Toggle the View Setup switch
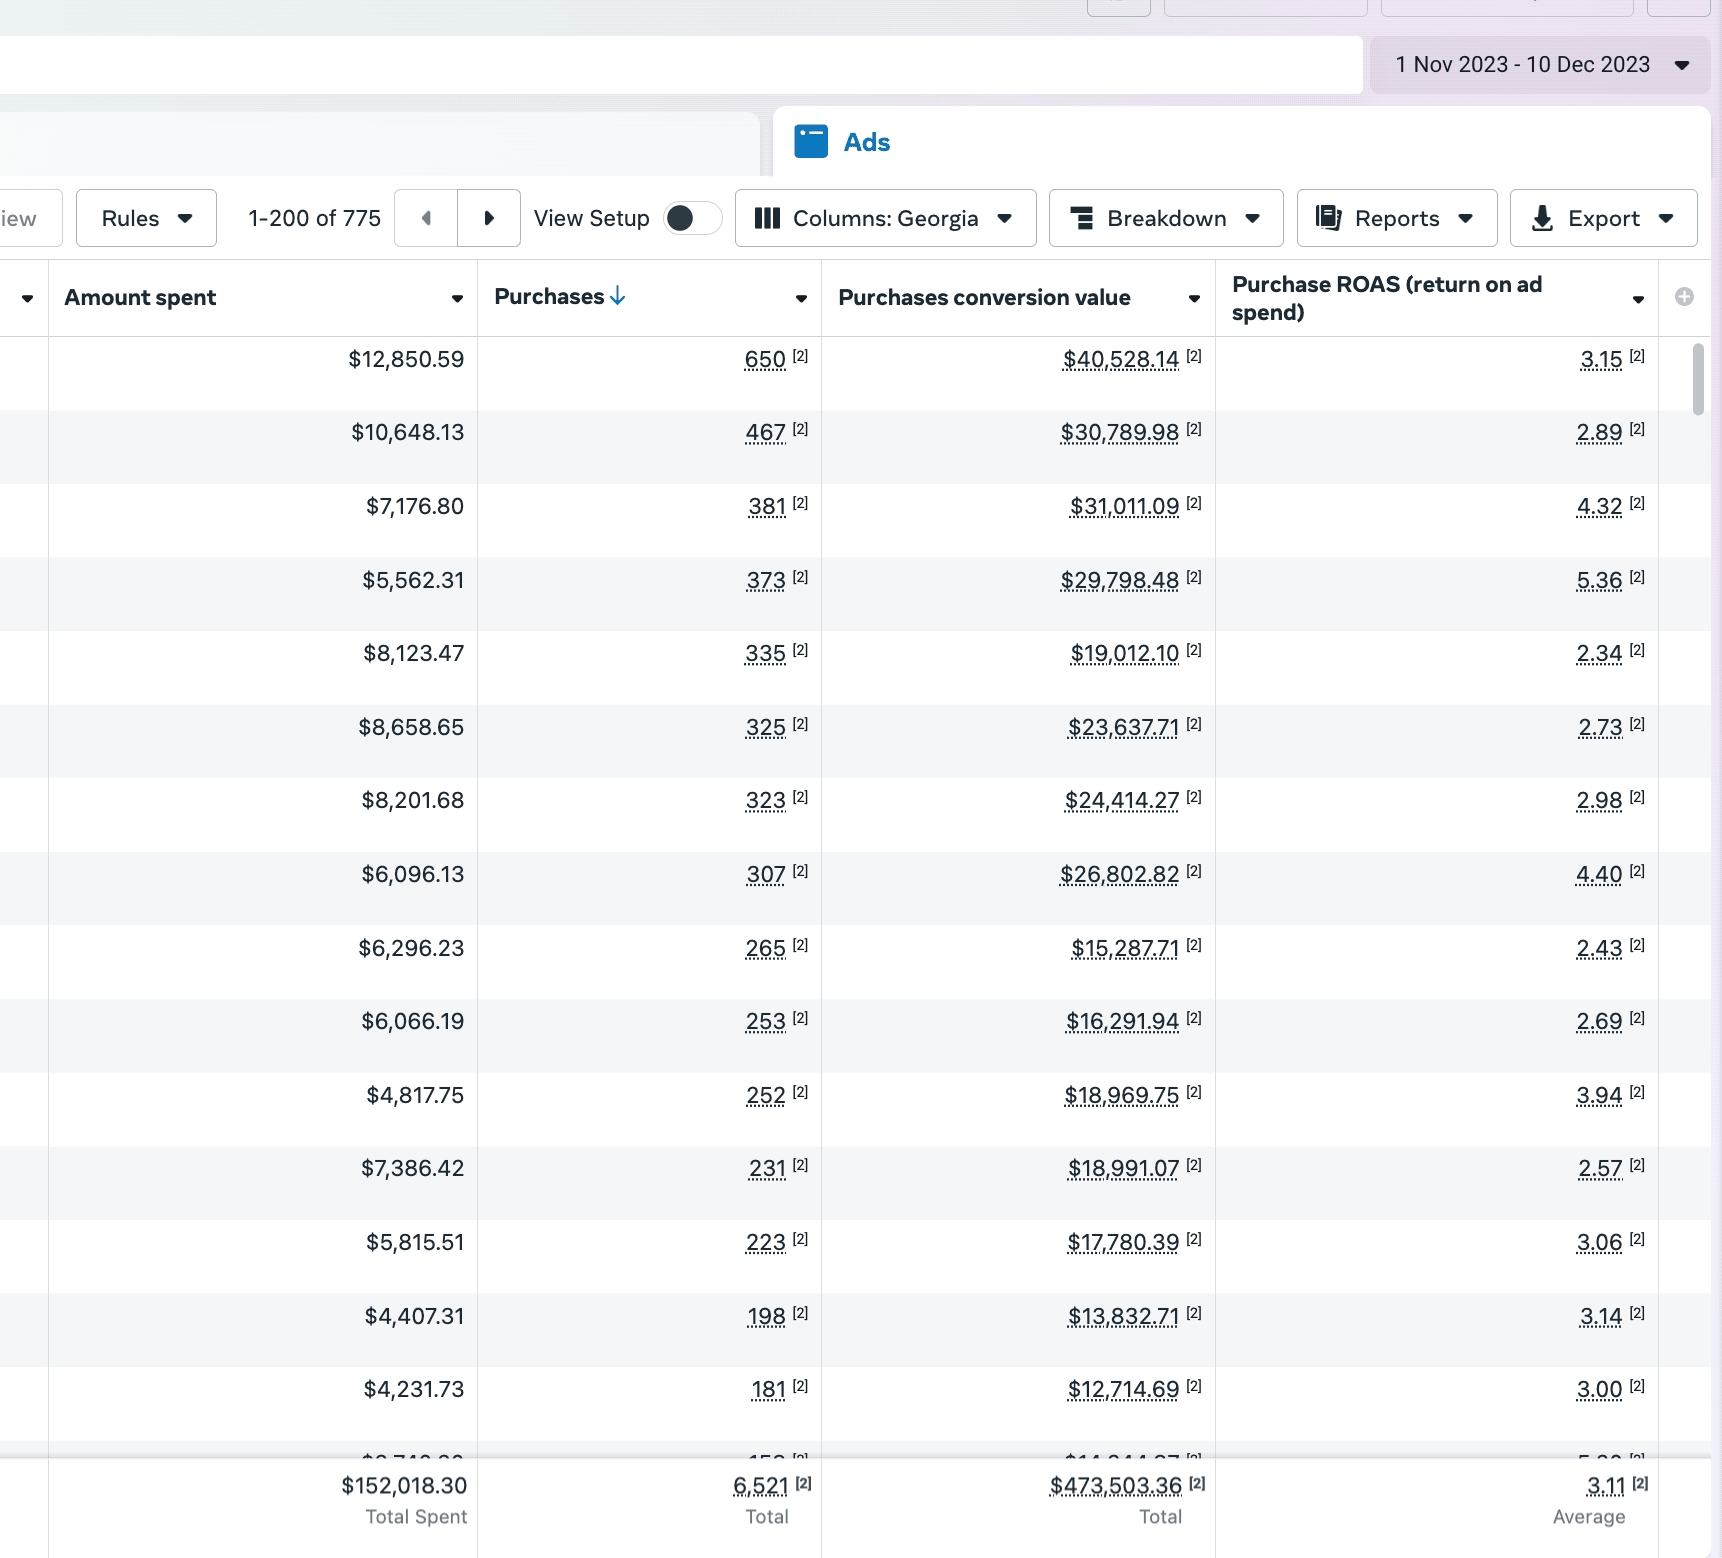 pos(692,218)
